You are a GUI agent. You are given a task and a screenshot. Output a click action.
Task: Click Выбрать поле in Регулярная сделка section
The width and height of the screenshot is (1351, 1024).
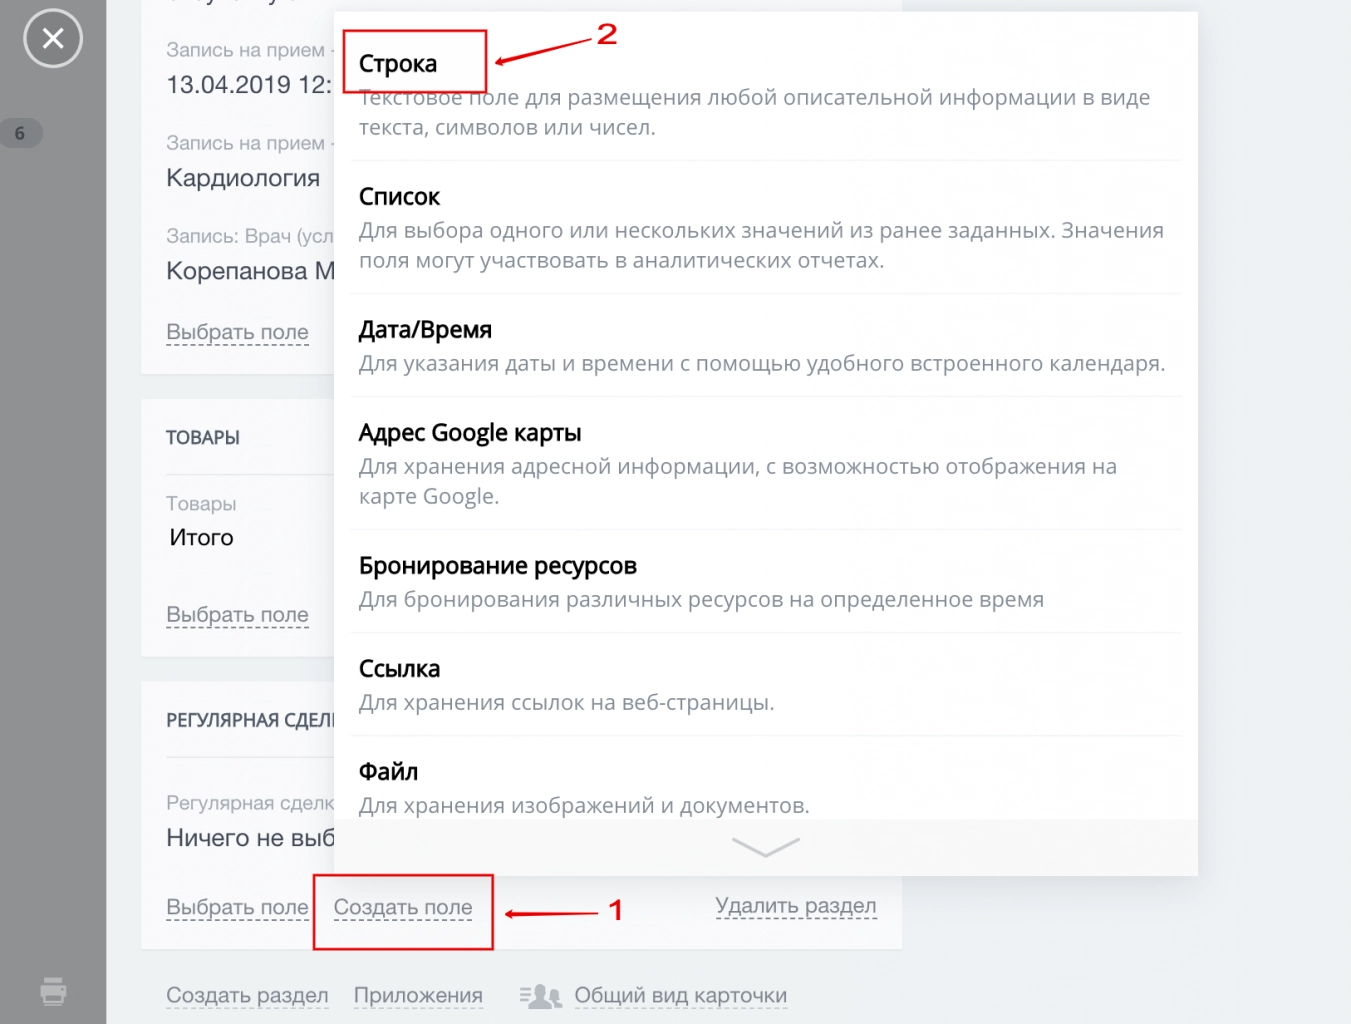pyautogui.click(x=237, y=907)
